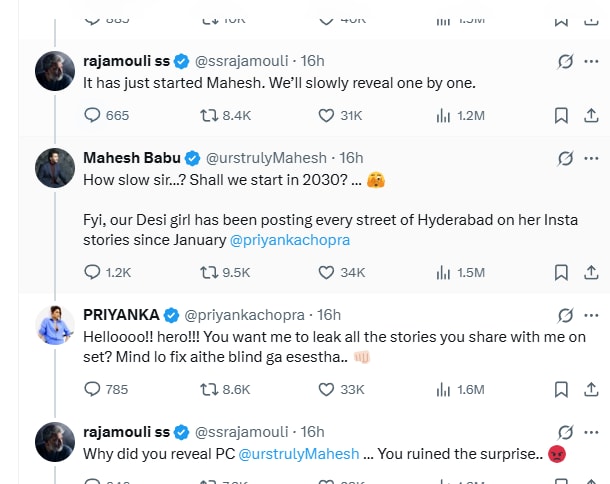Open more options on rajamouli's 'reveal PC' tweet

tap(591, 432)
